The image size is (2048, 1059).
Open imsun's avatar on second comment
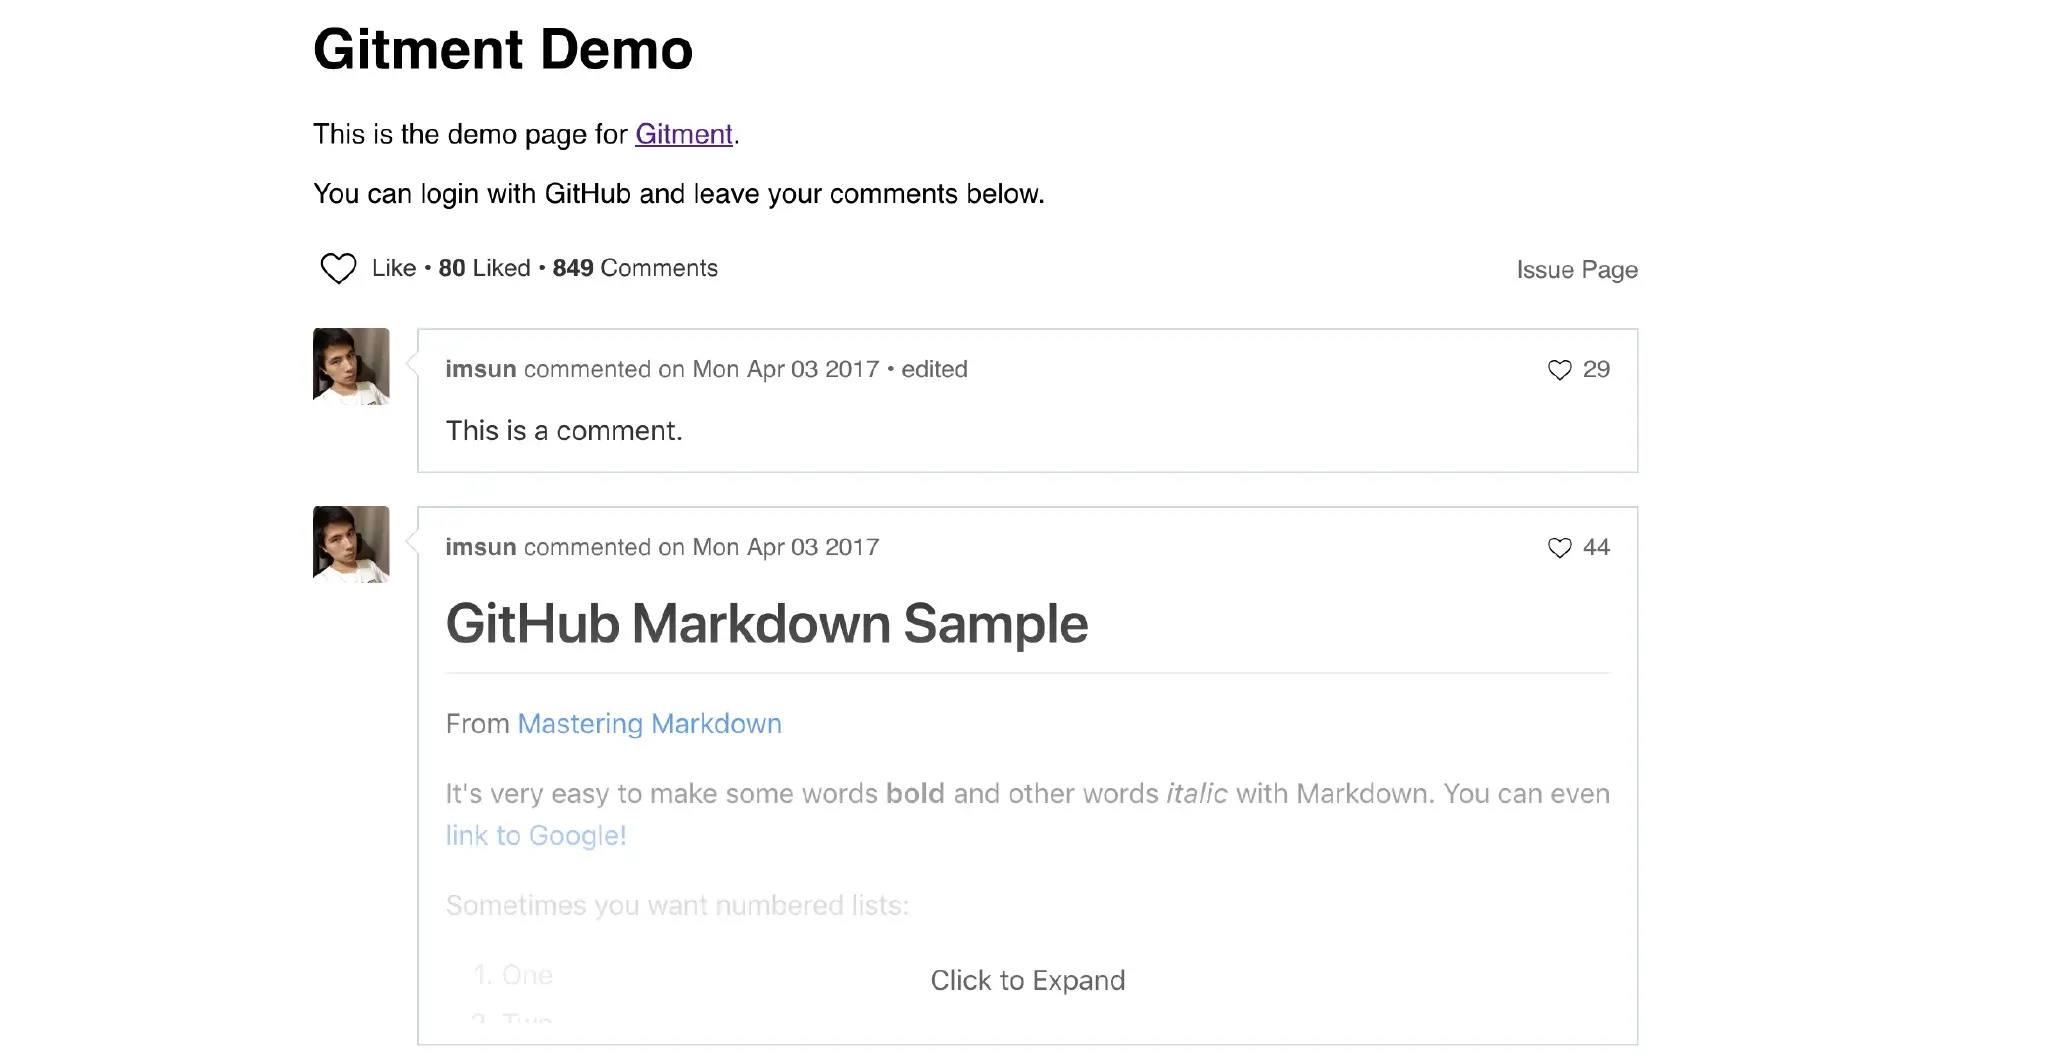[x=351, y=544]
